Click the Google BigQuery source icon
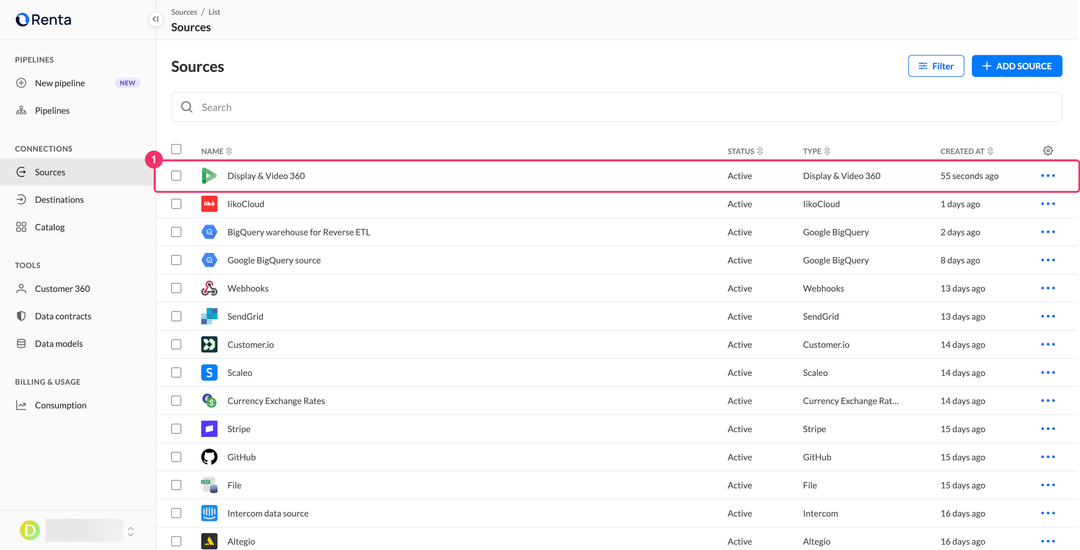1080x550 pixels. (209, 260)
